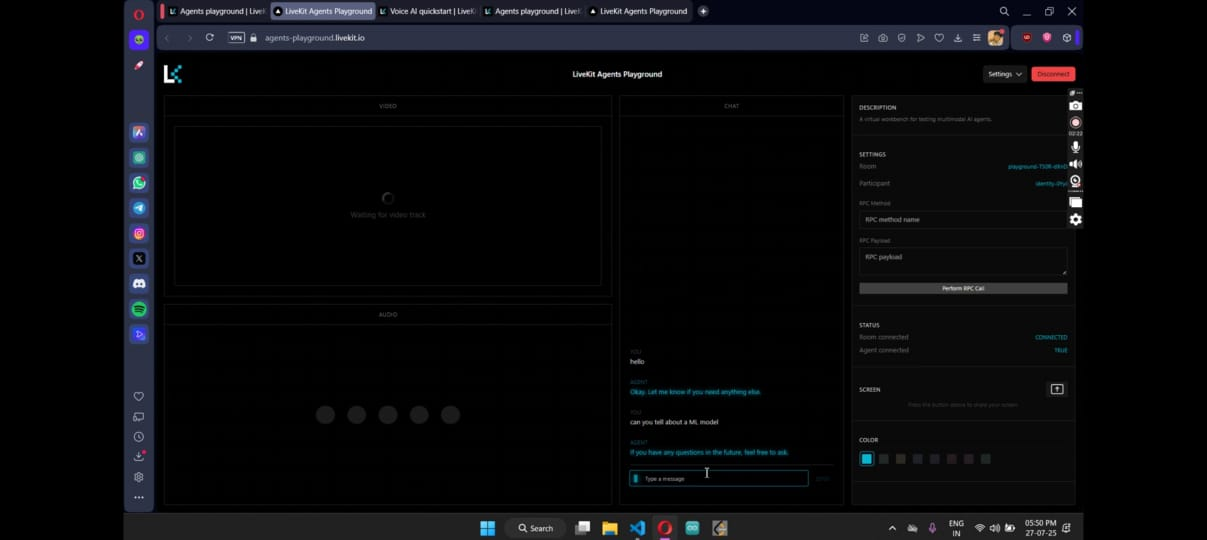1207x540 pixels.
Task: Toggle webcam in recorder overlay
Action: [1076, 182]
